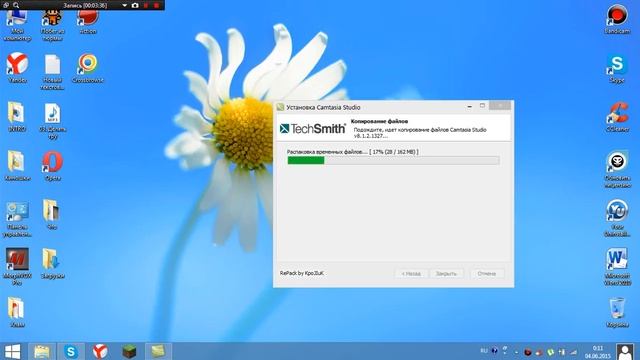Open the Opera browser desktop shortcut
Image resolution: width=640 pixels, height=360 pixels.
coord(52,165)
